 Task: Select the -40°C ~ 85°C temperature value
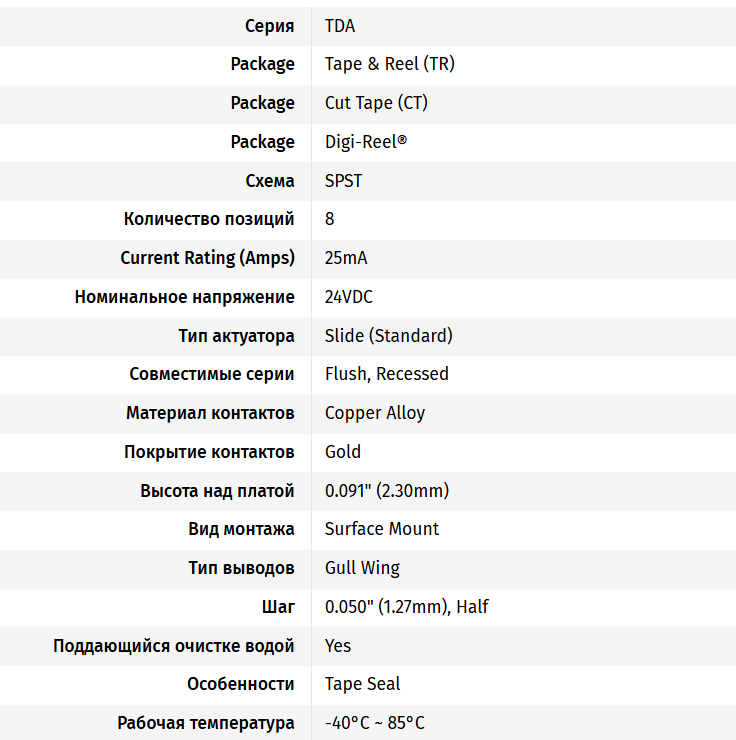pyautogui.click(x=375, y=723)
